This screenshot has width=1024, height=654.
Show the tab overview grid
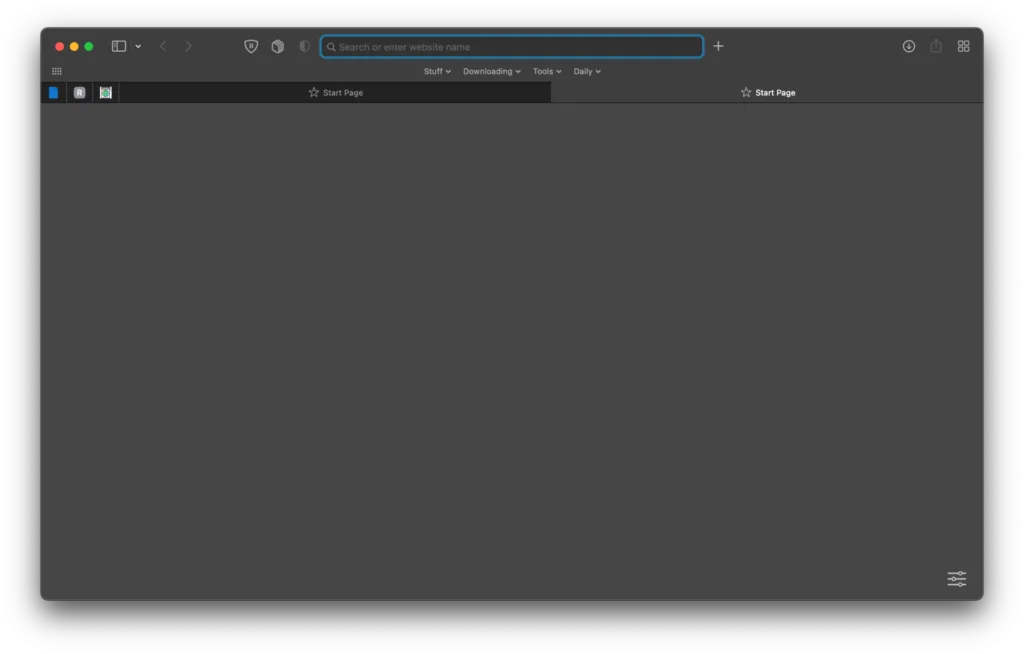963,46
